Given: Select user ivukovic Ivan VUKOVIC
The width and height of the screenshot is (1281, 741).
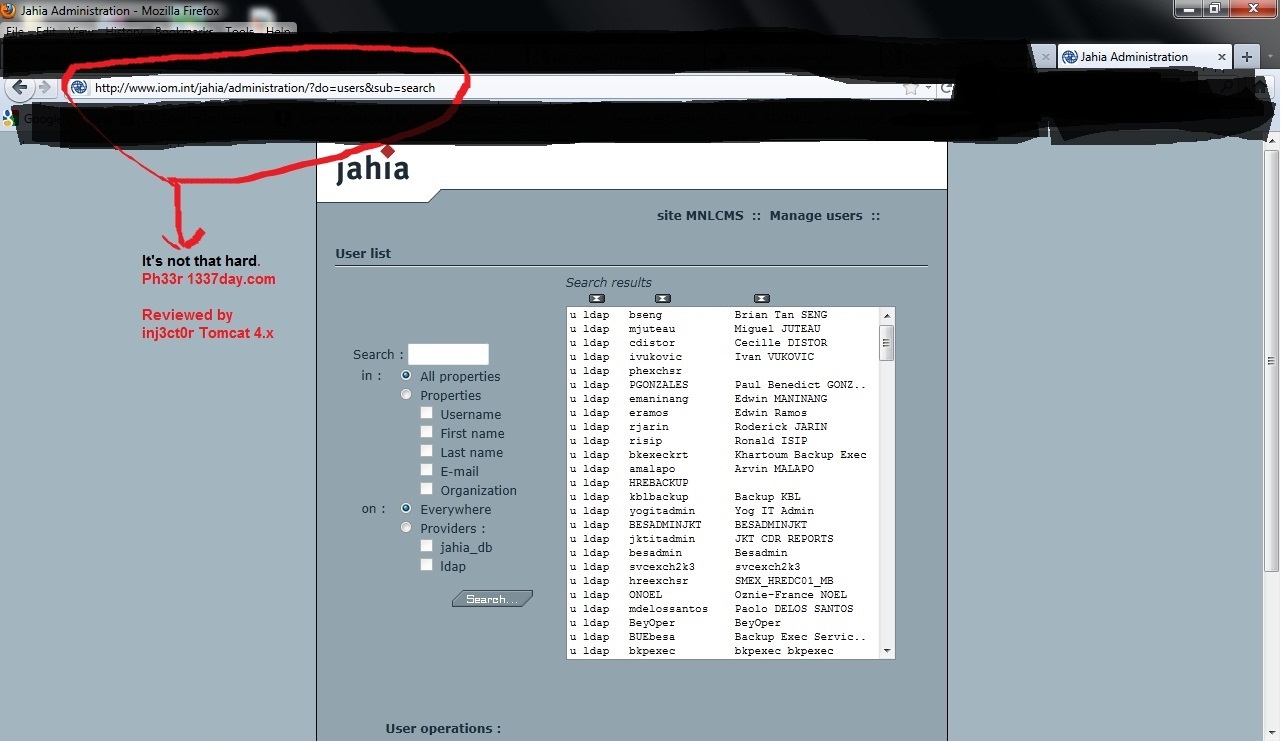Looking at the screenshot, I should [x=722, y=357].
